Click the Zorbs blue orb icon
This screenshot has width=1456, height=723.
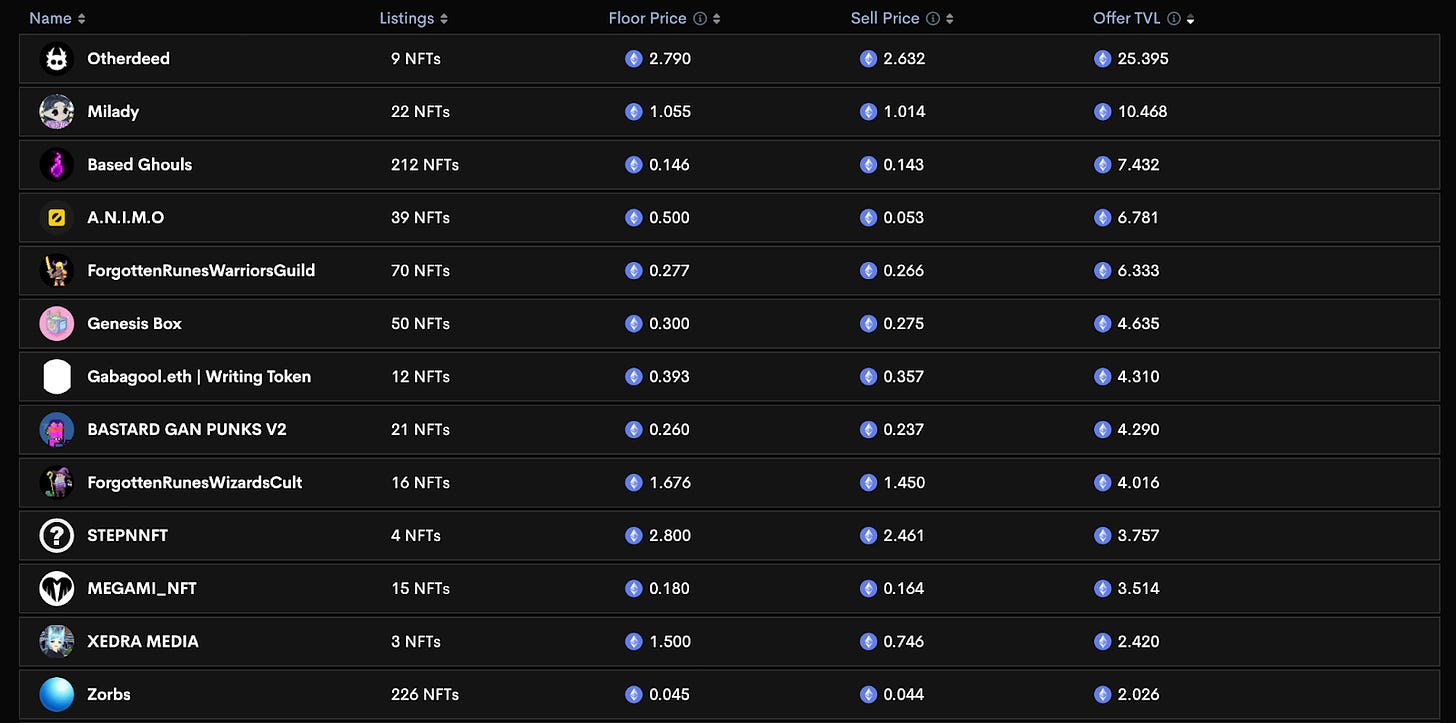pyautogui.click(x=56, y=695)
